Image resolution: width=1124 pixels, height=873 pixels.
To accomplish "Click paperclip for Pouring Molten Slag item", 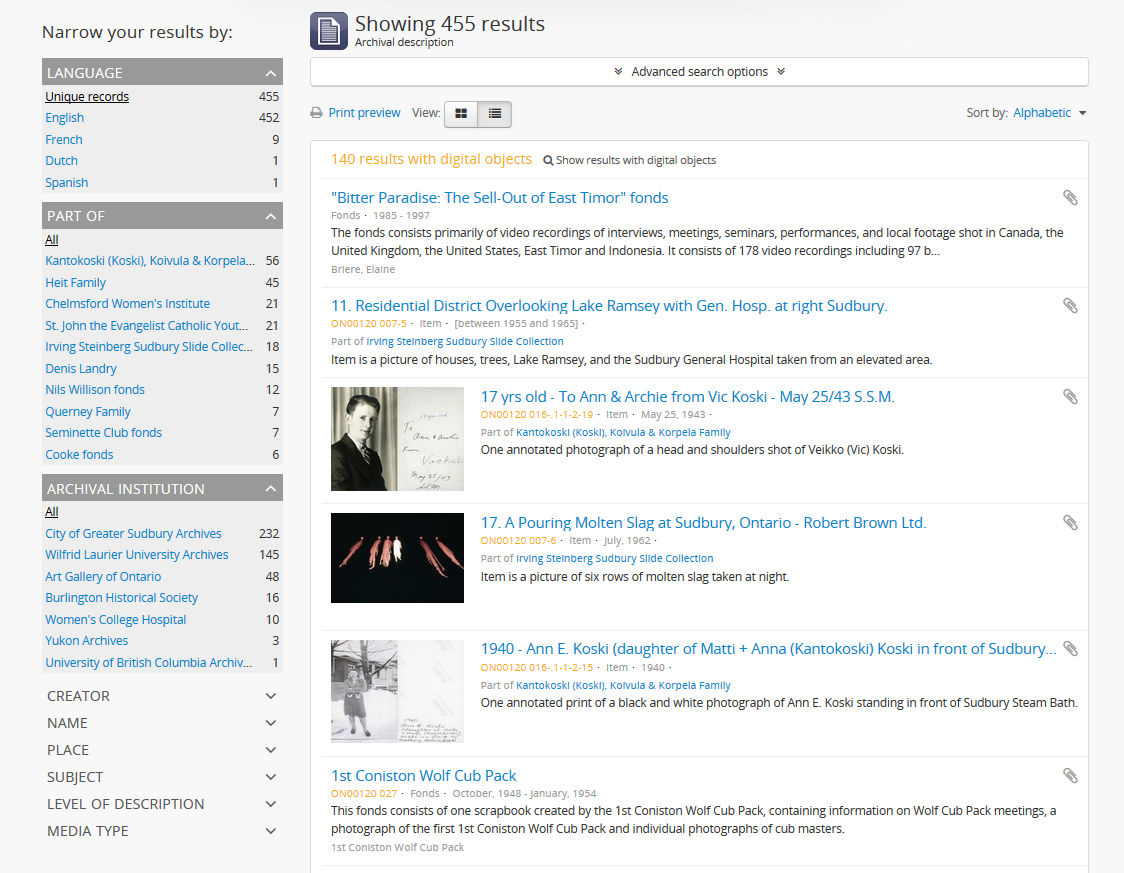I will [x=1070, y=523].
